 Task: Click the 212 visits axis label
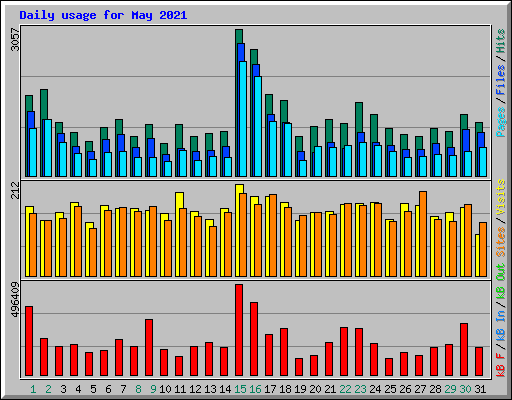pyautogui.click(x=15, y=190)
